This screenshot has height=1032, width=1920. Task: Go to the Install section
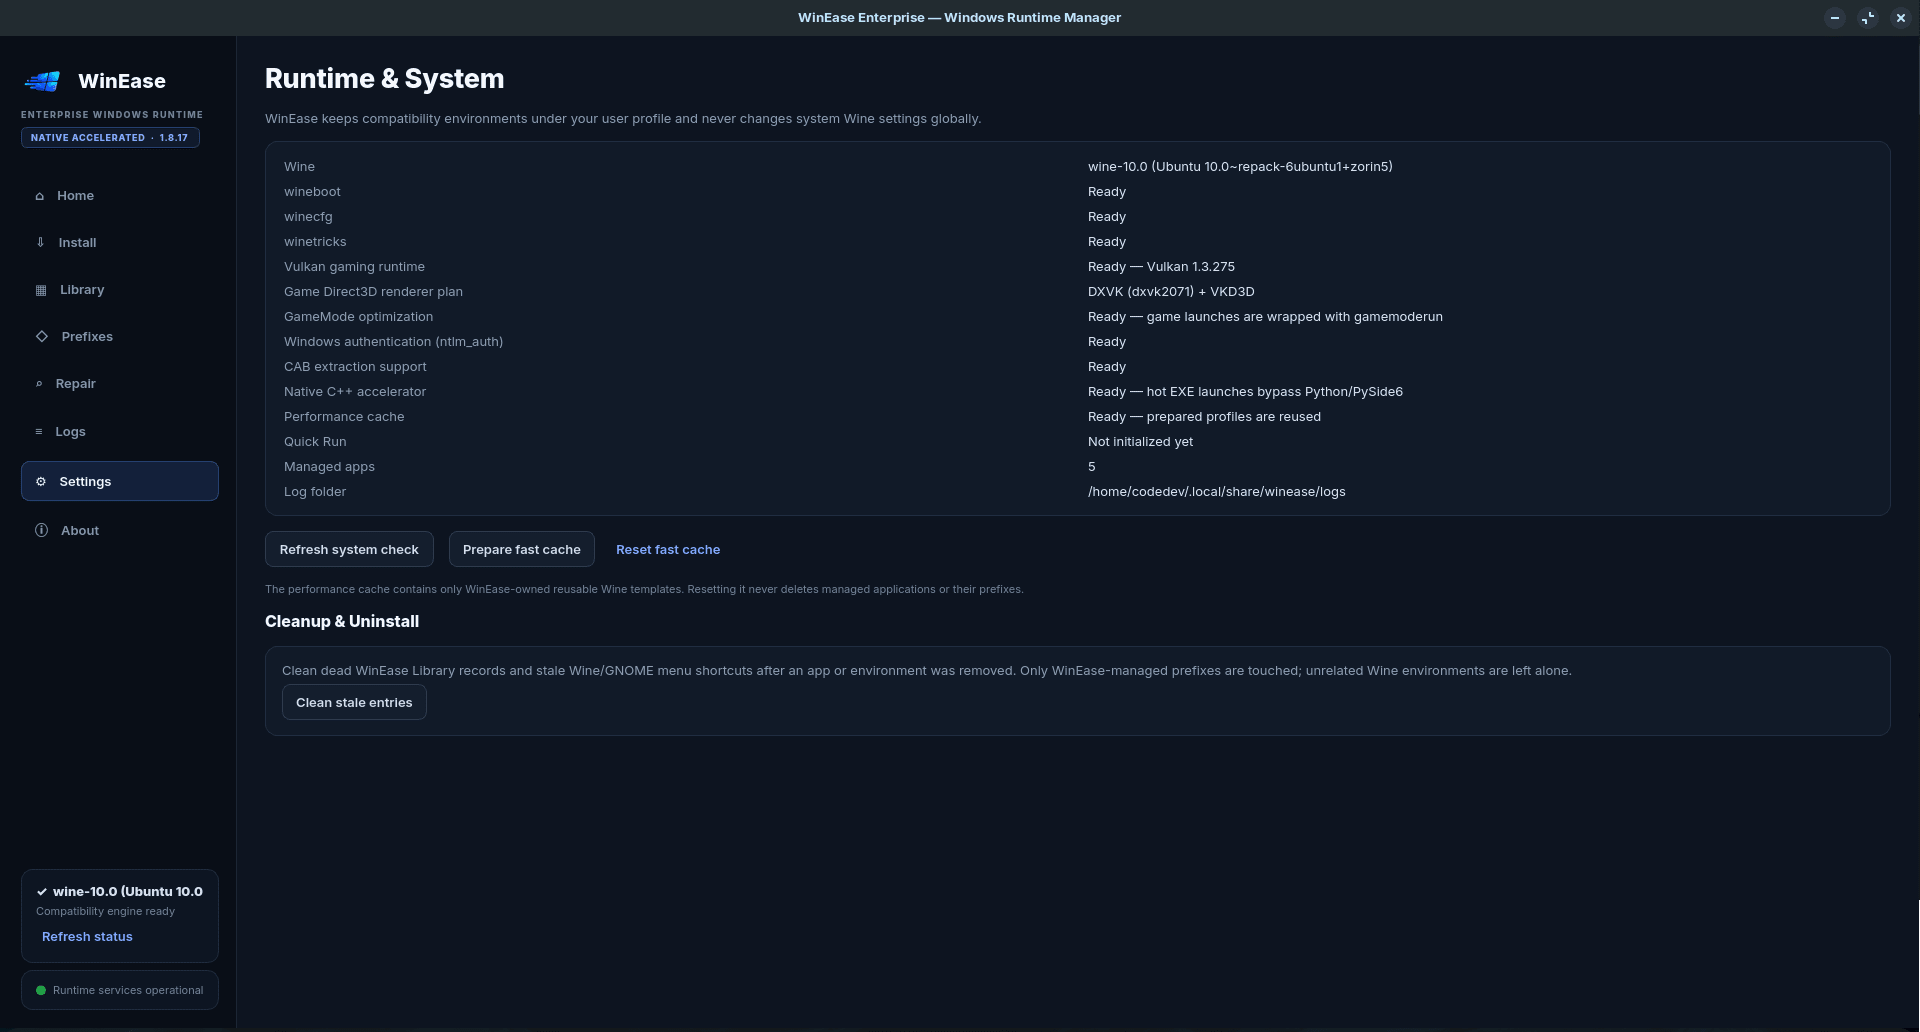(120, 242)
